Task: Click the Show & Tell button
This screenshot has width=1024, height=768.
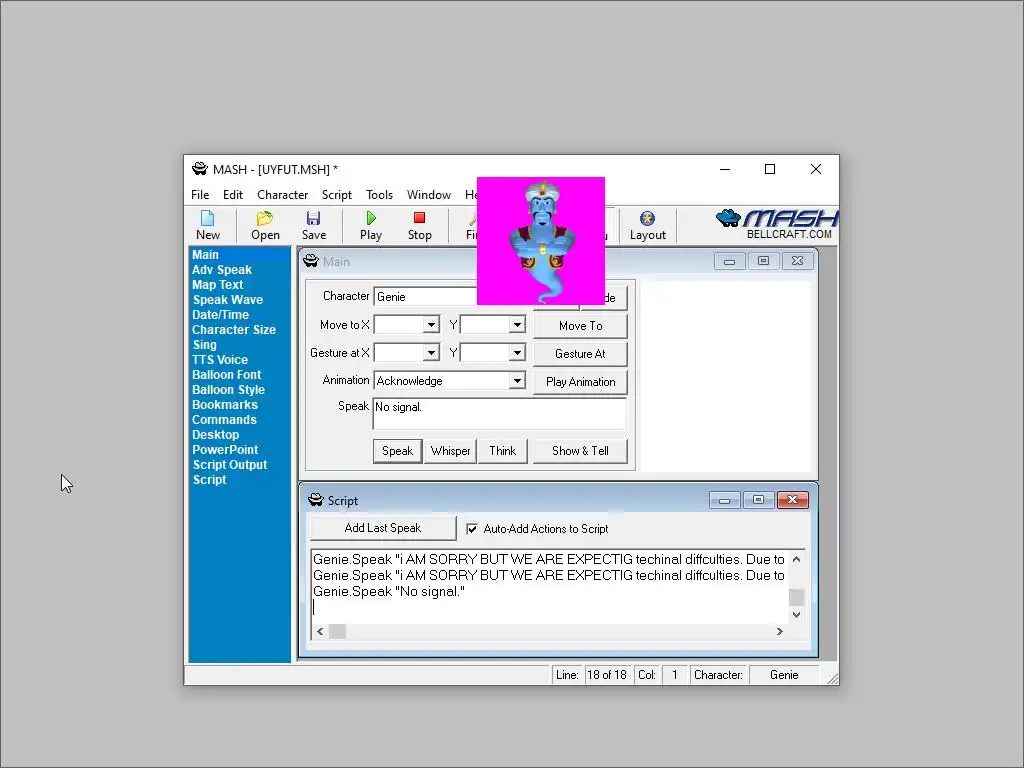Action: click(580, 451)
